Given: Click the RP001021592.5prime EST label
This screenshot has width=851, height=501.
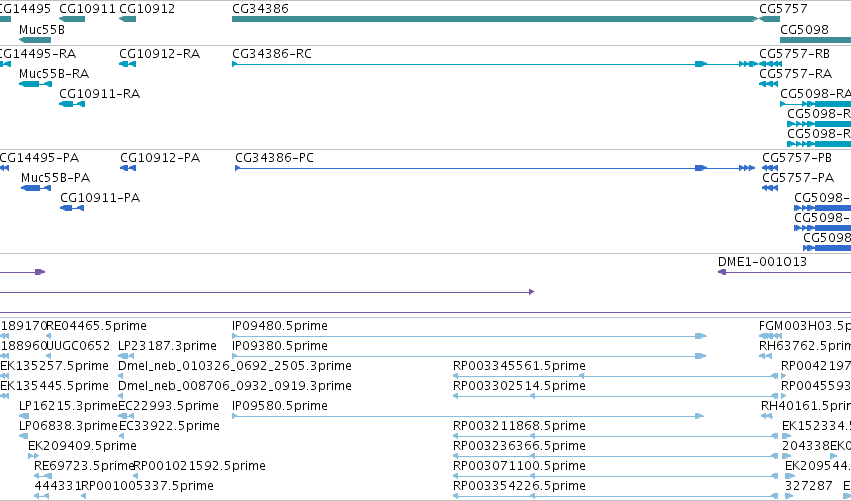Looking at the screenshot, I should tap(199, 466).
